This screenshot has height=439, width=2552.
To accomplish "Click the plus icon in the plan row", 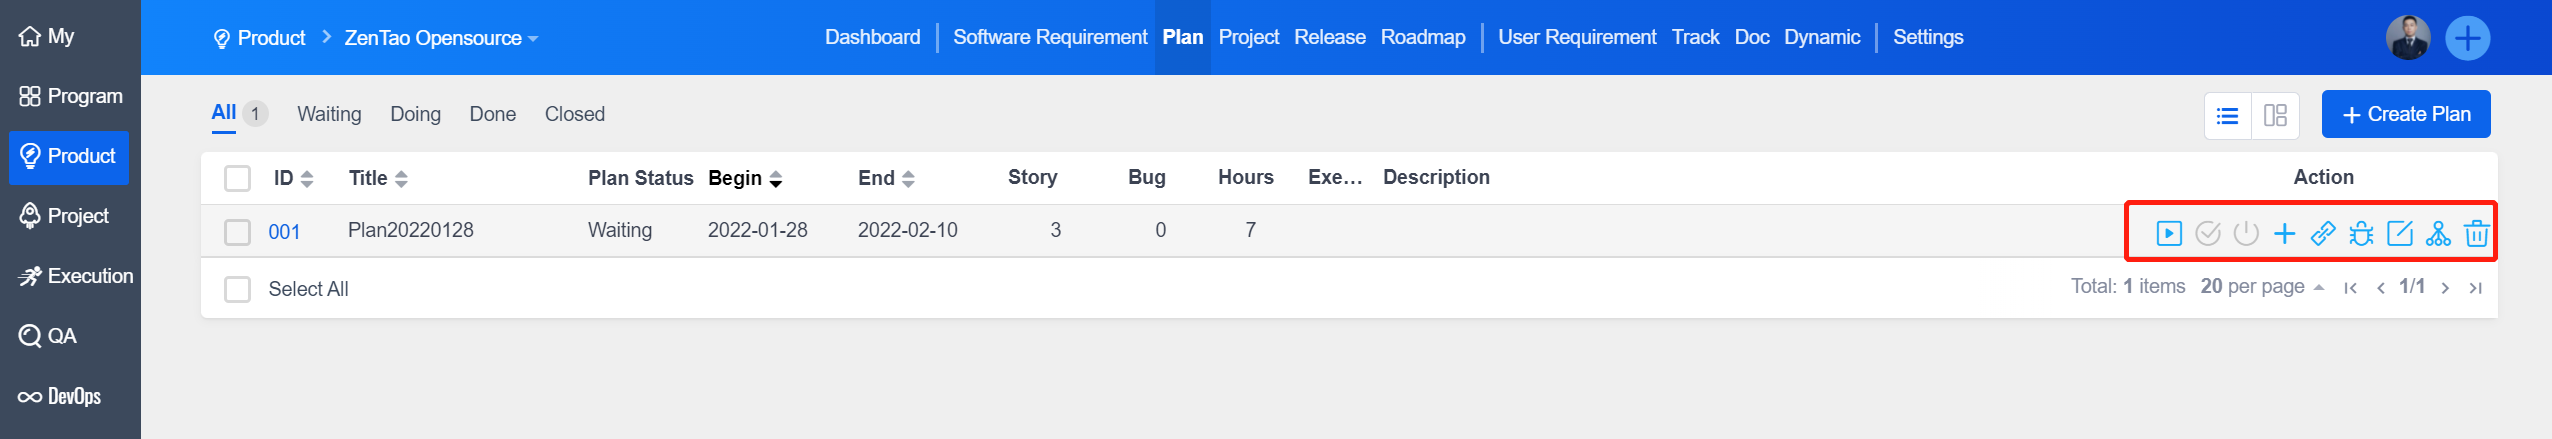I will (2284, 234).
